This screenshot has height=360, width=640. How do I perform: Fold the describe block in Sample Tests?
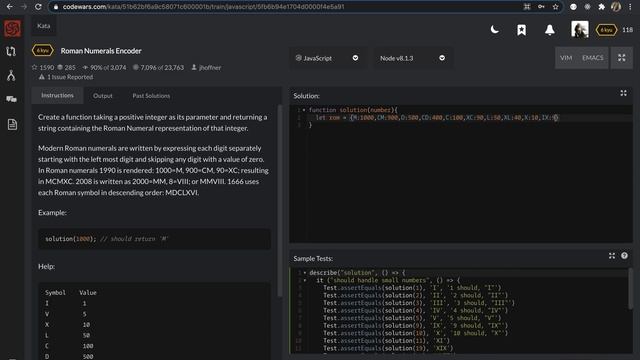point(304,273)
